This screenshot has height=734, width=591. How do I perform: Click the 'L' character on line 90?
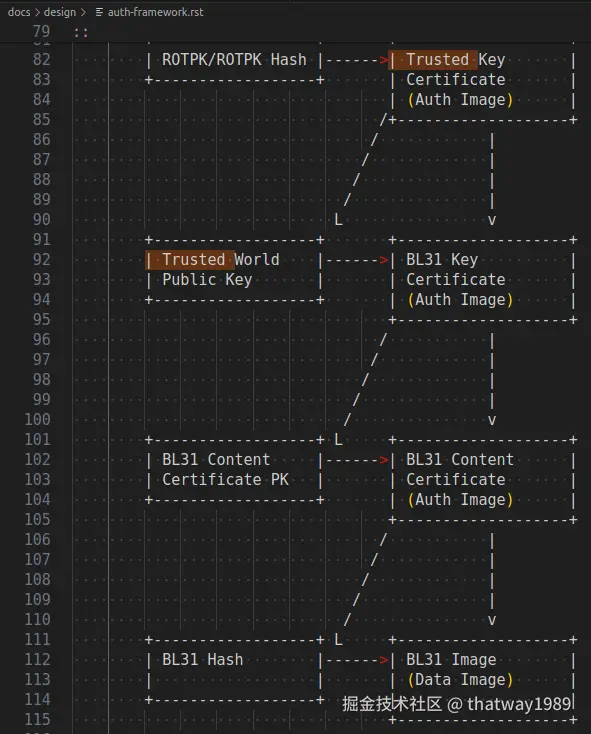click(338, 220)
